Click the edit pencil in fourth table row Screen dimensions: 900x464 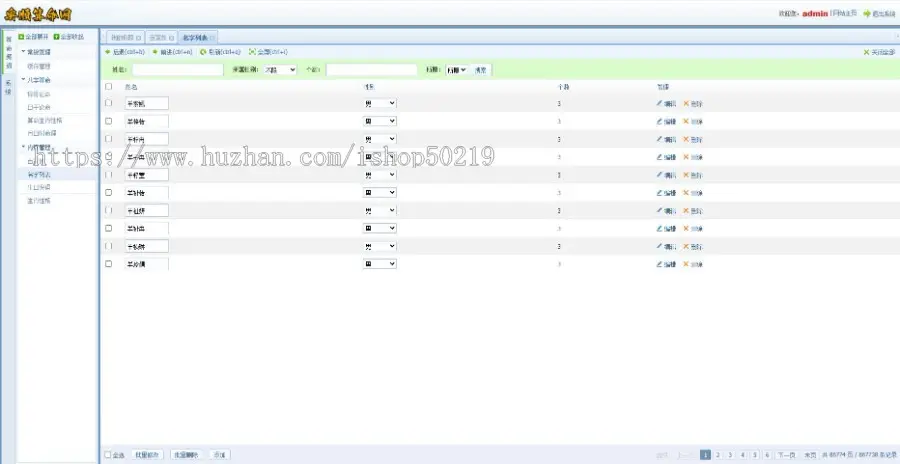pyautogui.click(x=660, y=157)
